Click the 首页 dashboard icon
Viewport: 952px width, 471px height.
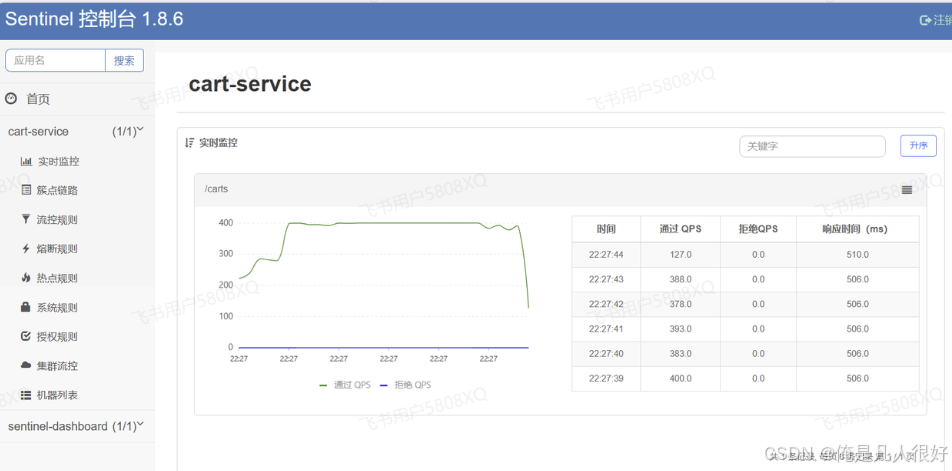11,98
